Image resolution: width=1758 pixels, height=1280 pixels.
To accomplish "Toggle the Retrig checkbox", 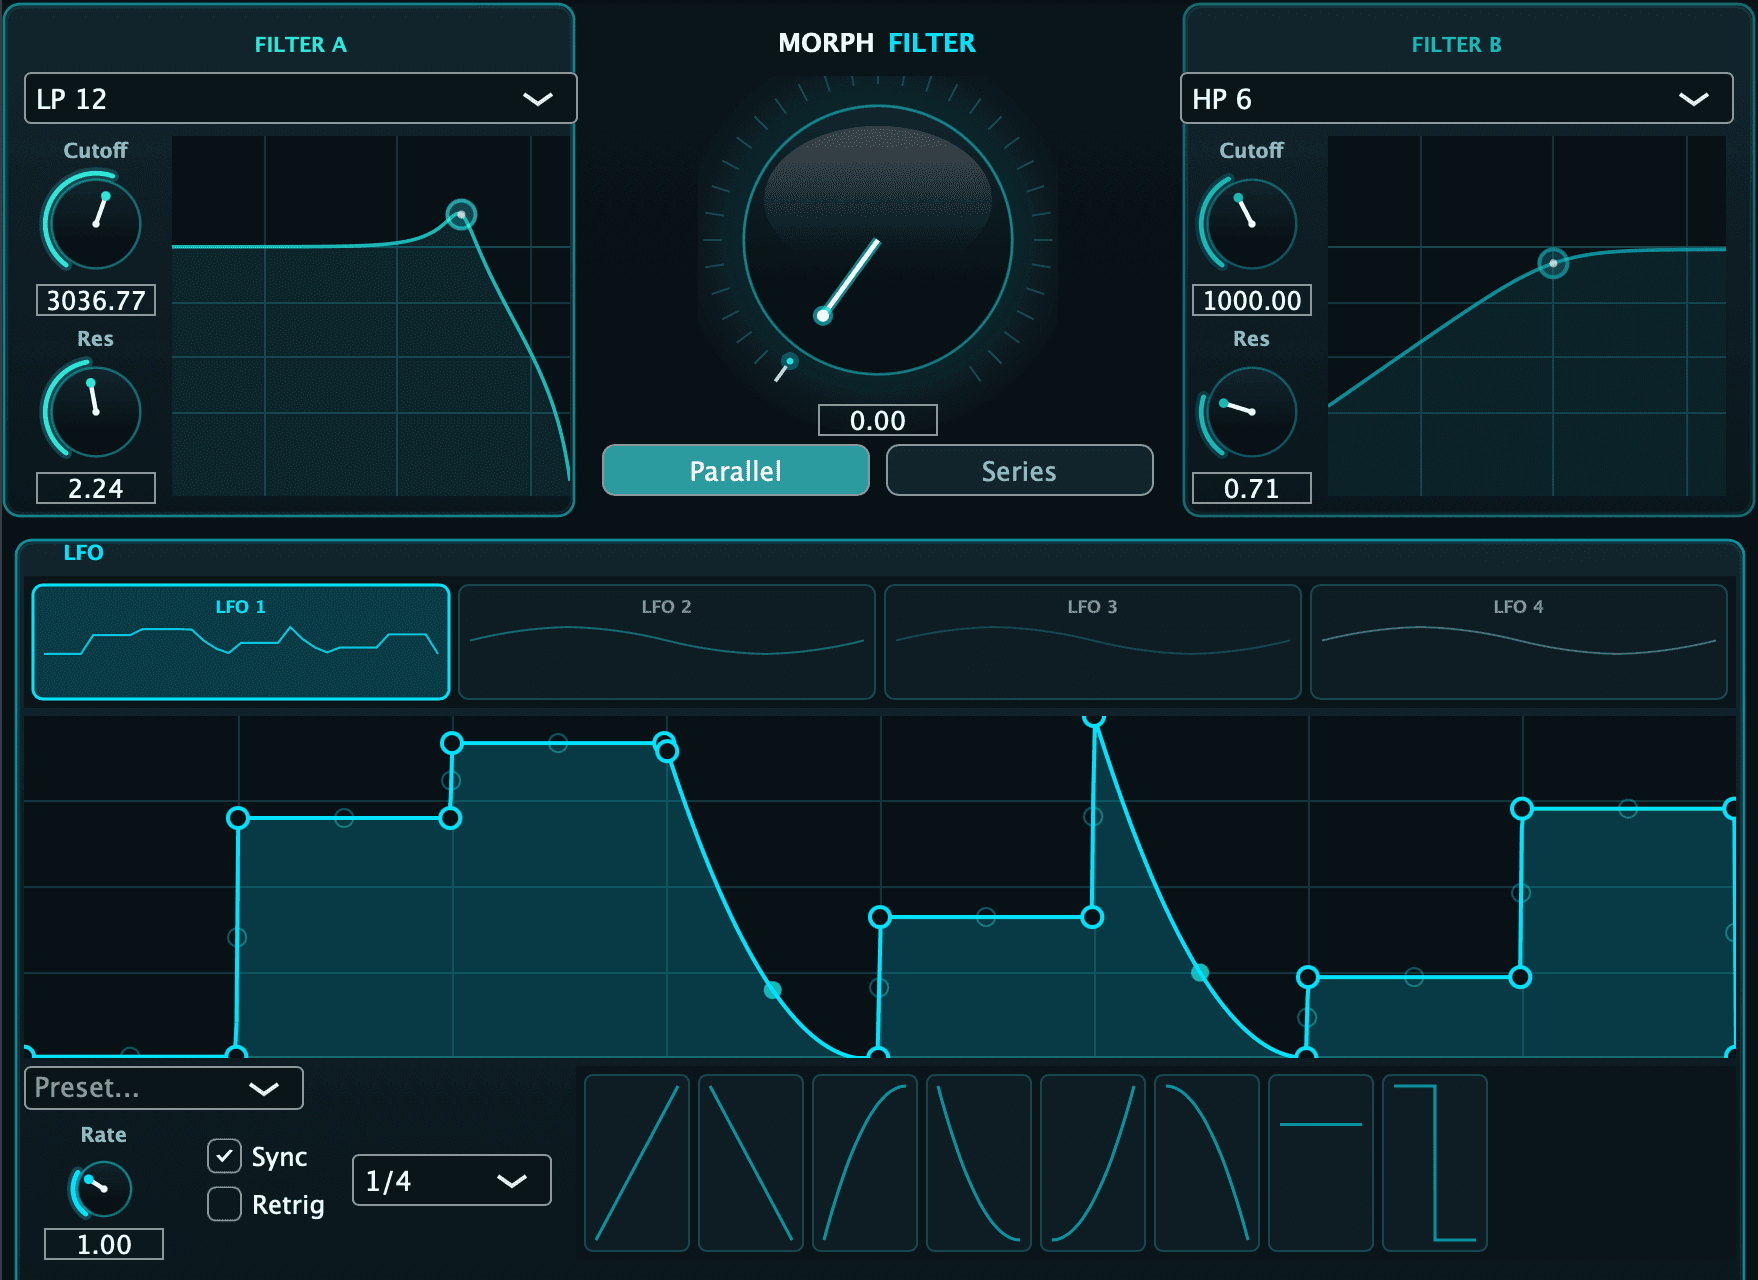I will [x=224, y=1204].
